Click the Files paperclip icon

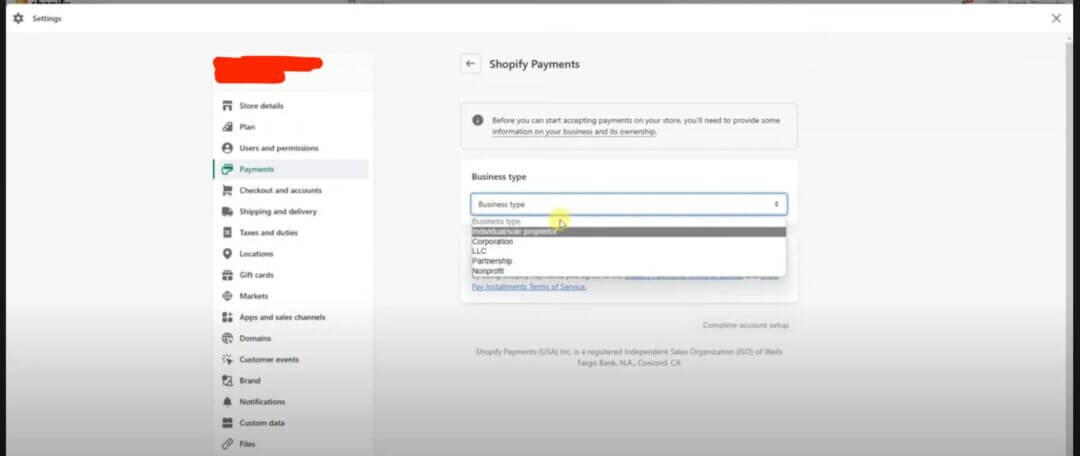click(227, 444)
